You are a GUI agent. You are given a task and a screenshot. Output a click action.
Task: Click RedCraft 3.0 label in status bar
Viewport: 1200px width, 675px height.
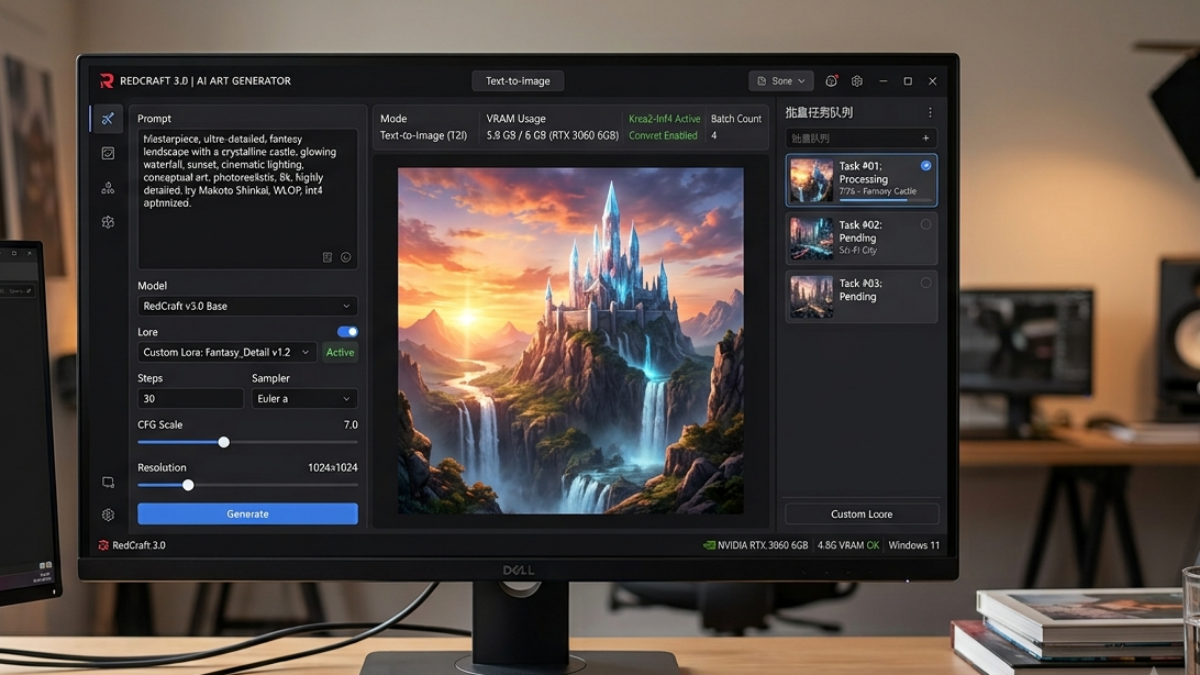(139, 545)
